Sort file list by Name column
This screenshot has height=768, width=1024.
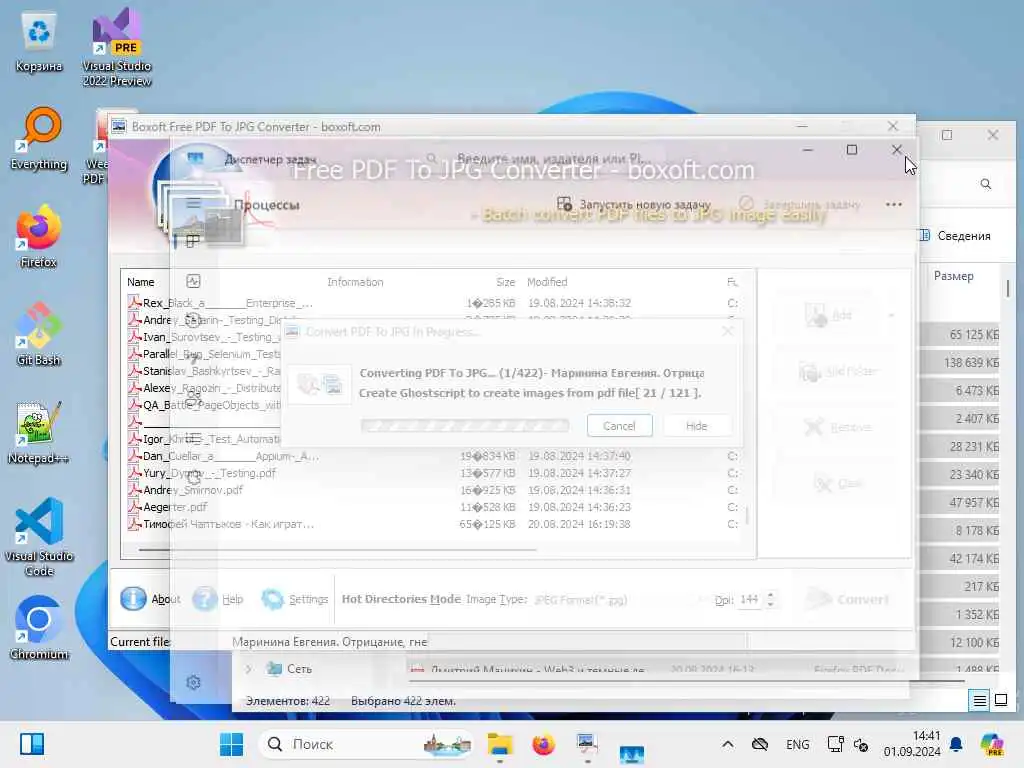(140, 282)
